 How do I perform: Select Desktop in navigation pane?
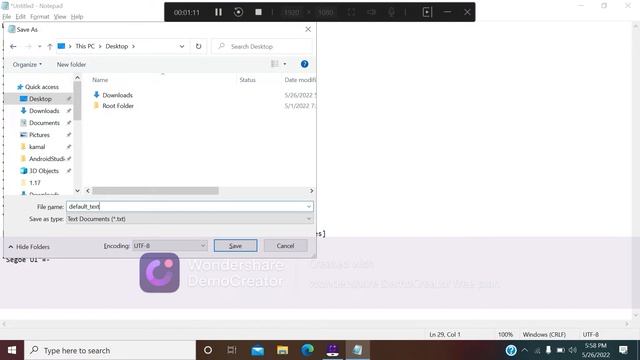(40, 99)
